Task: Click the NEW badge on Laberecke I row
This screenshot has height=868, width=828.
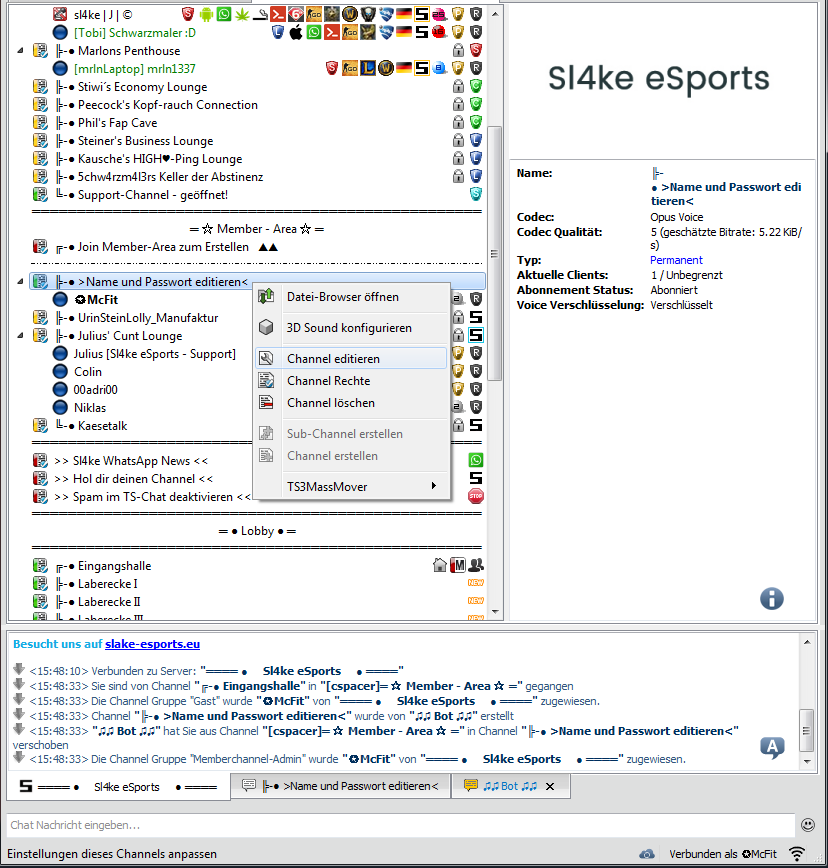Action: click(x=476, y=583)
